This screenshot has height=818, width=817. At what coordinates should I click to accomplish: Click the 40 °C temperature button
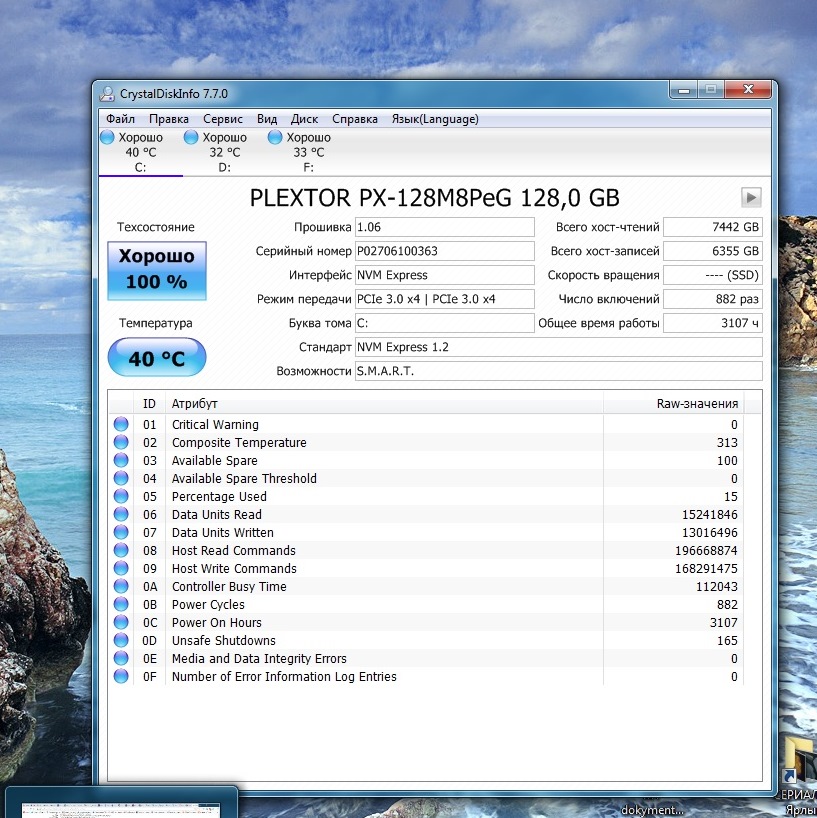157,358
